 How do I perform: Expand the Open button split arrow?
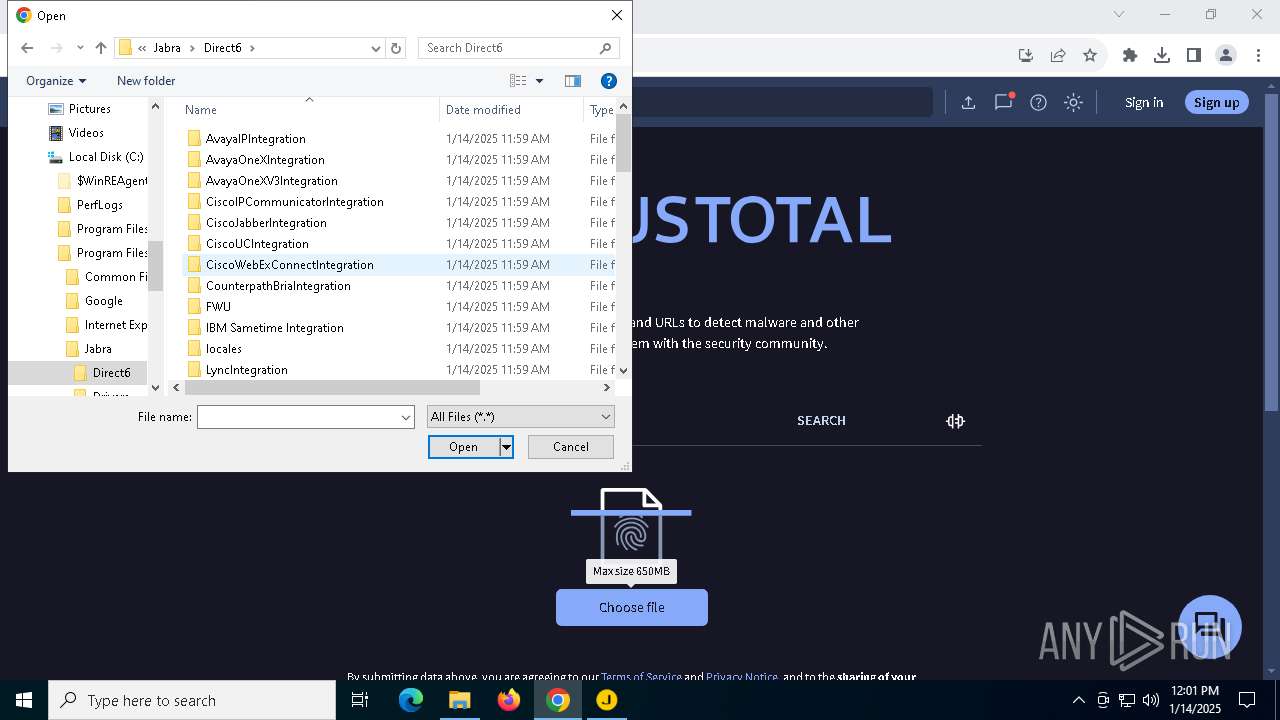(506, 447)
